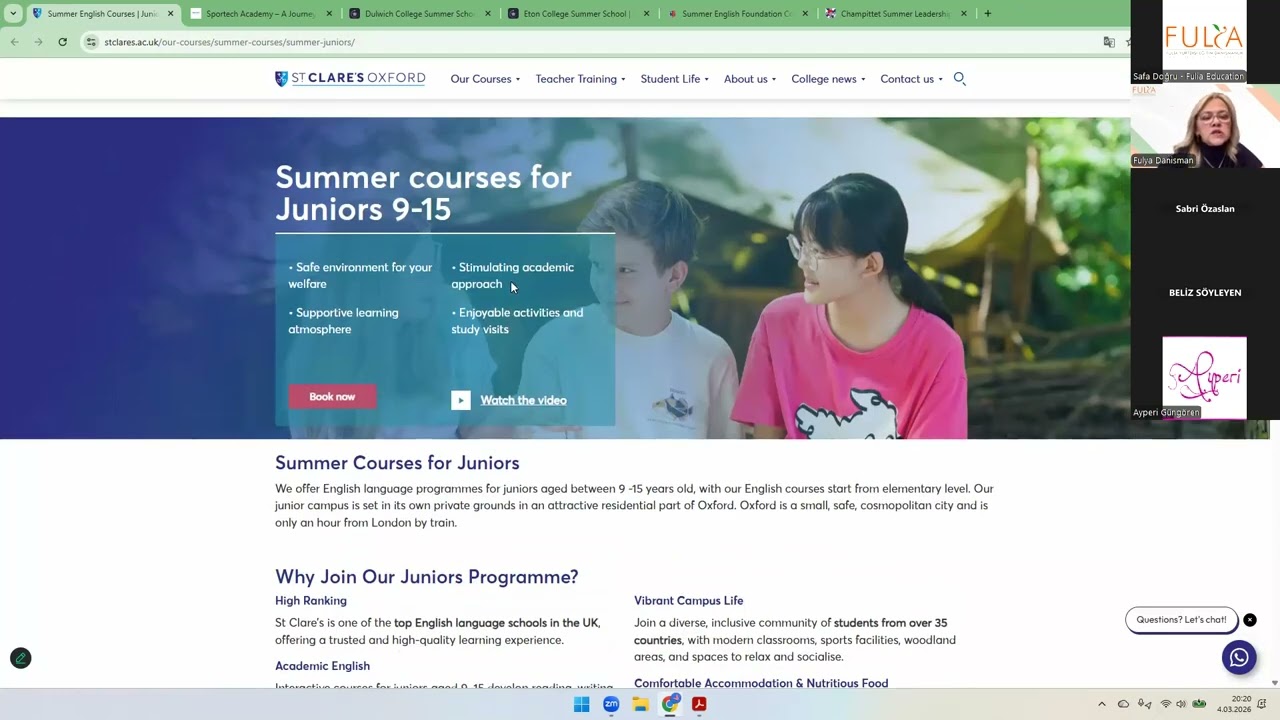Image resolution: width=1280 pixels, height=720 pixels.
Task: Switch to the Dulwich College Summer School tab
Action: point(419,14)
